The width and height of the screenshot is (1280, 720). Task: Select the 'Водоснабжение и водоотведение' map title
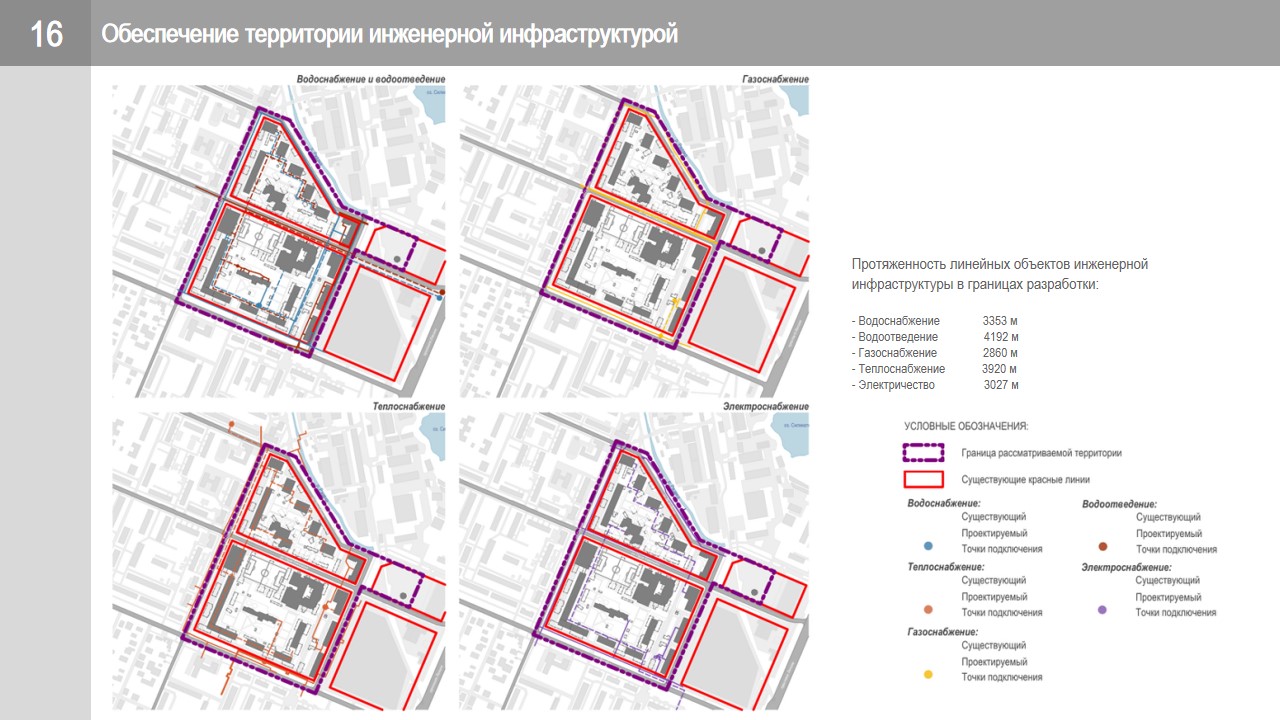[x=370, y=79]
